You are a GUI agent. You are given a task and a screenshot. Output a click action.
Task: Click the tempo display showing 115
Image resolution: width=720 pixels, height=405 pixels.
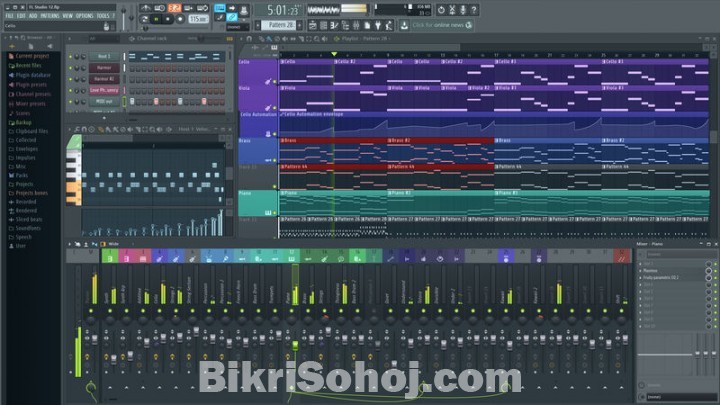coord(198,19)
